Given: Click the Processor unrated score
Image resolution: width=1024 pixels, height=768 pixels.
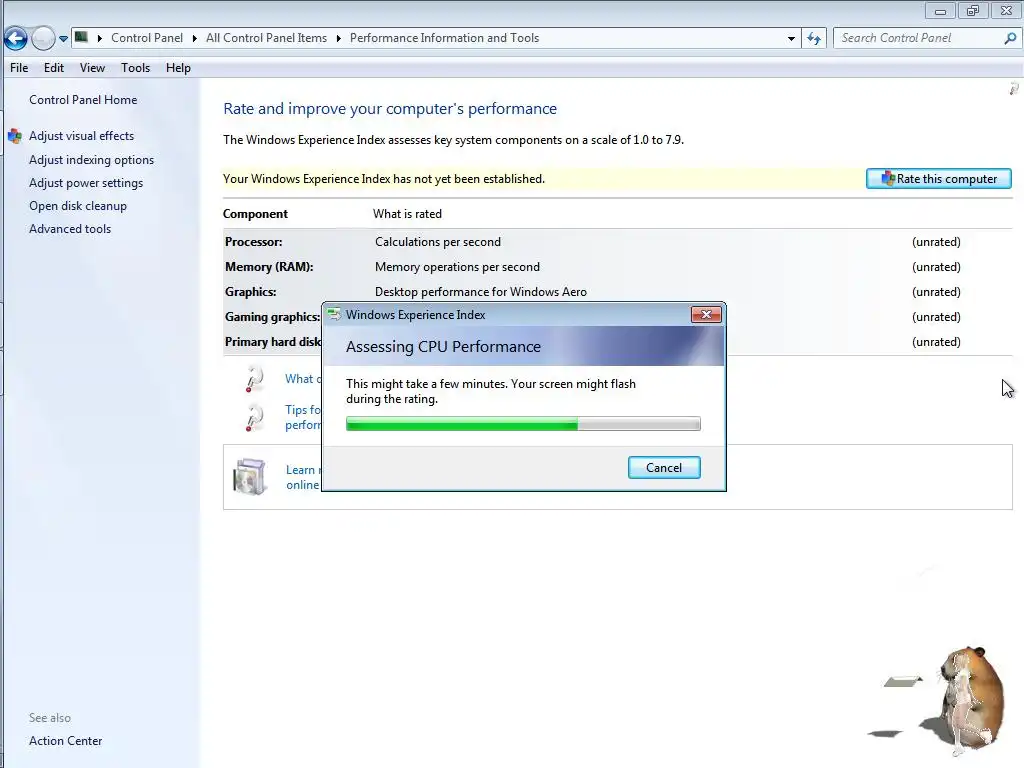Looking at the screenshot, I should [936, 242].
